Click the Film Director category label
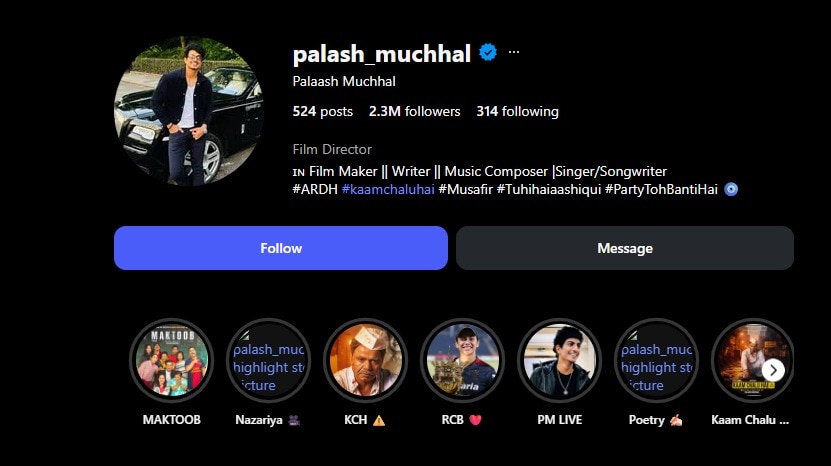The width and height of the screenshot is (831, 466). (x=332, y=150)
